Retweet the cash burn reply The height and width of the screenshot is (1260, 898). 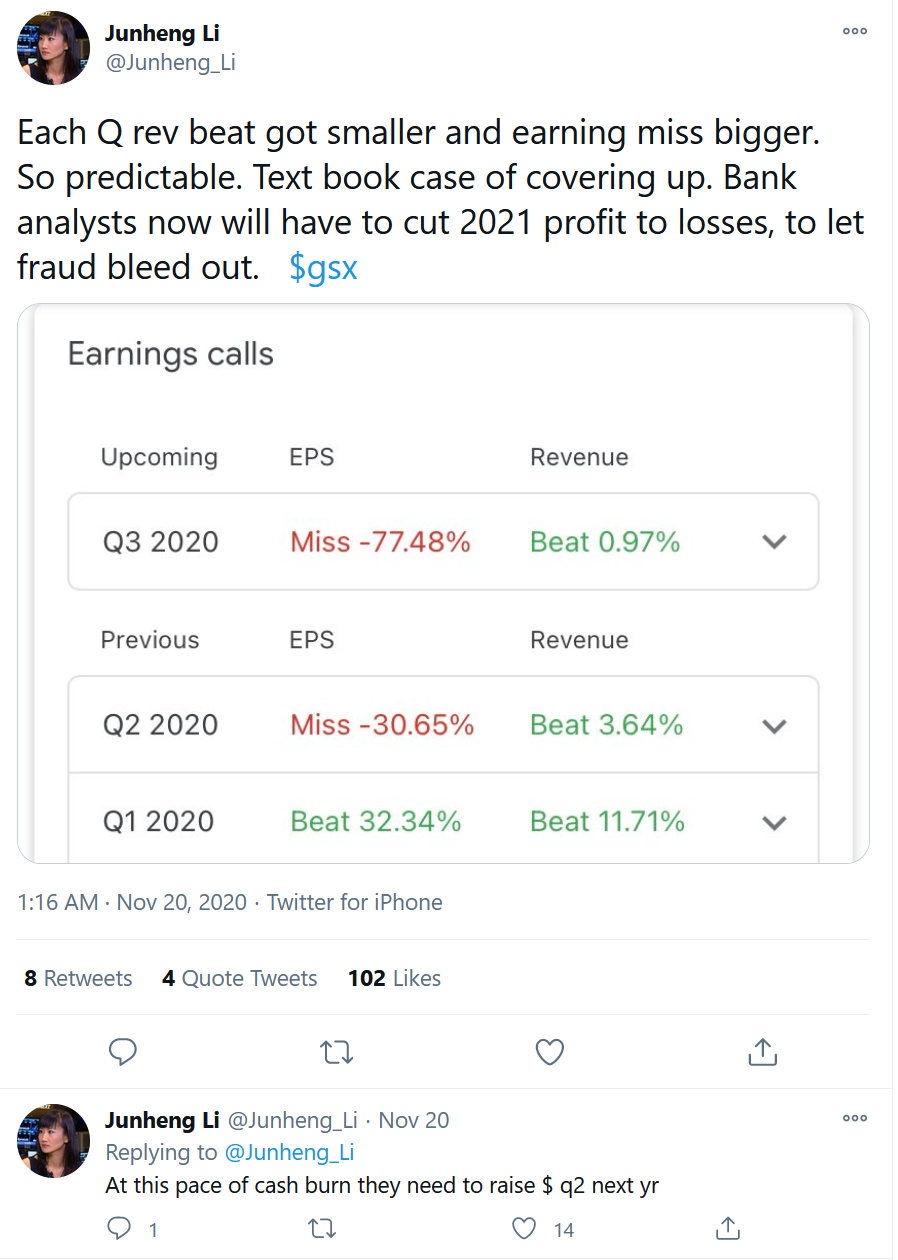click(x=323, y=1229)
